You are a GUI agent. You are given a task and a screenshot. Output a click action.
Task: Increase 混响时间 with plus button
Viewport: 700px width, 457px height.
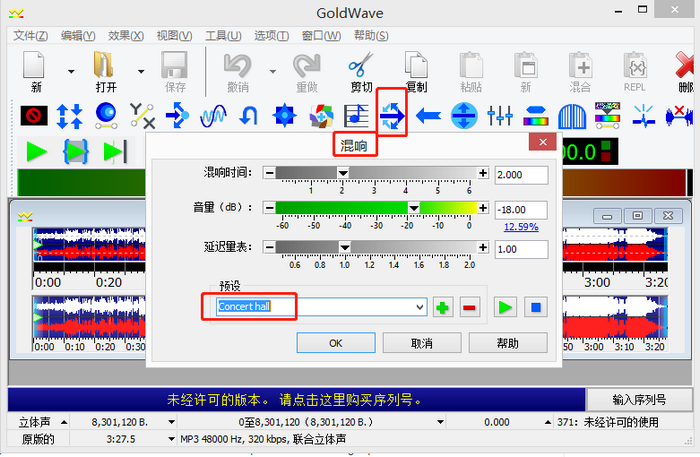[483, 173]
